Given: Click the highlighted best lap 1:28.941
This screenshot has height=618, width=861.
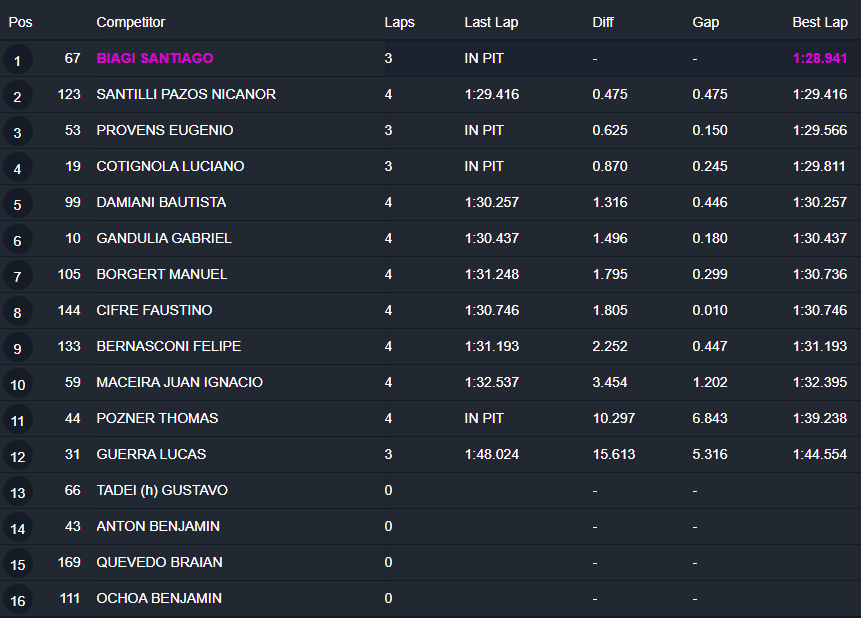Looking at the screenshot, I should tap(820, 58).
